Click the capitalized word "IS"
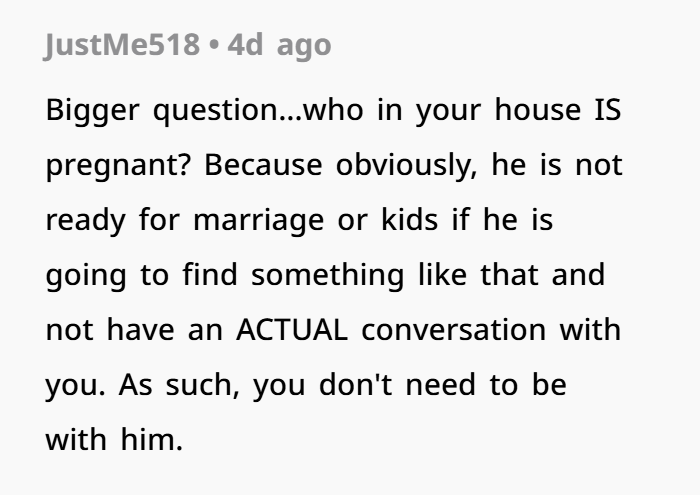This screenshot has height=495, width=700. tap(600, 110)
